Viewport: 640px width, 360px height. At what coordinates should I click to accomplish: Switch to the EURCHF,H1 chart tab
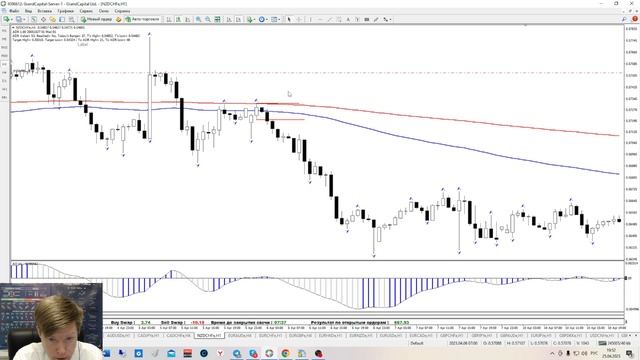270,336
